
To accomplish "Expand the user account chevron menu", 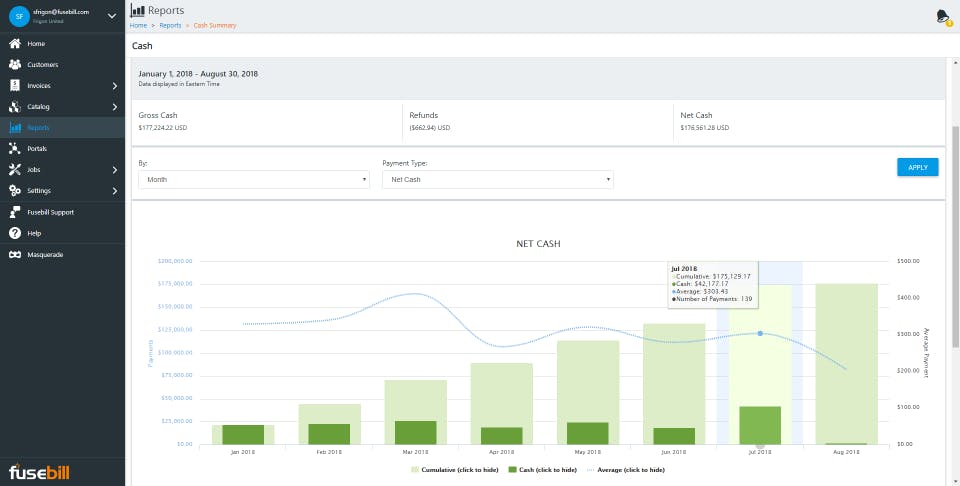I will click(x=112, y=17).
